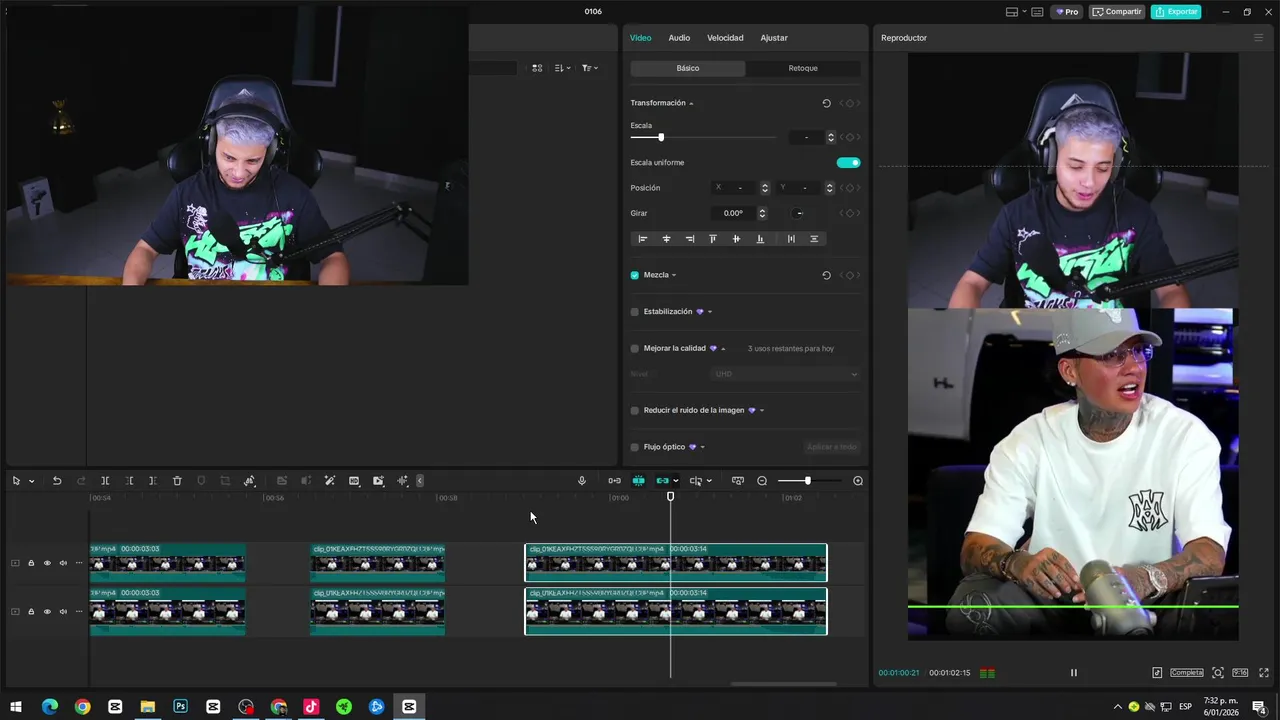Switch to the Velocidad tab
Image resolution: width=1280 pixels, height=720 pixels.
(725, 38)
